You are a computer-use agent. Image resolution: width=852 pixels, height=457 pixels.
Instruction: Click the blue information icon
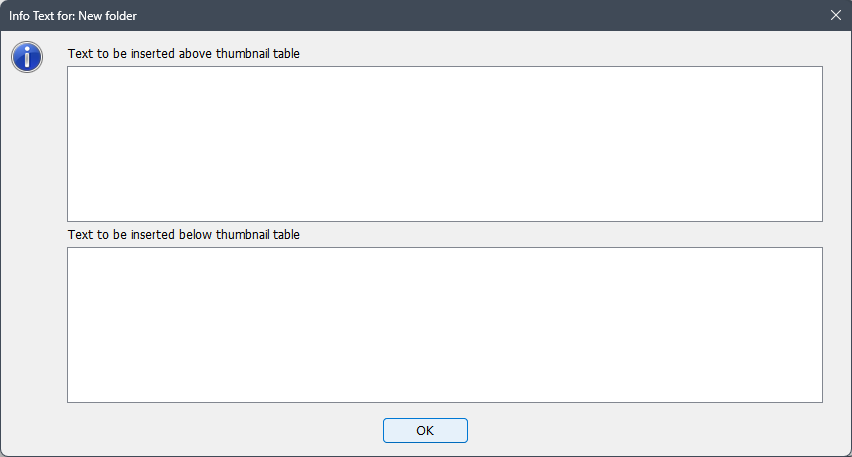pyautogui.click(x=27, y=57)
